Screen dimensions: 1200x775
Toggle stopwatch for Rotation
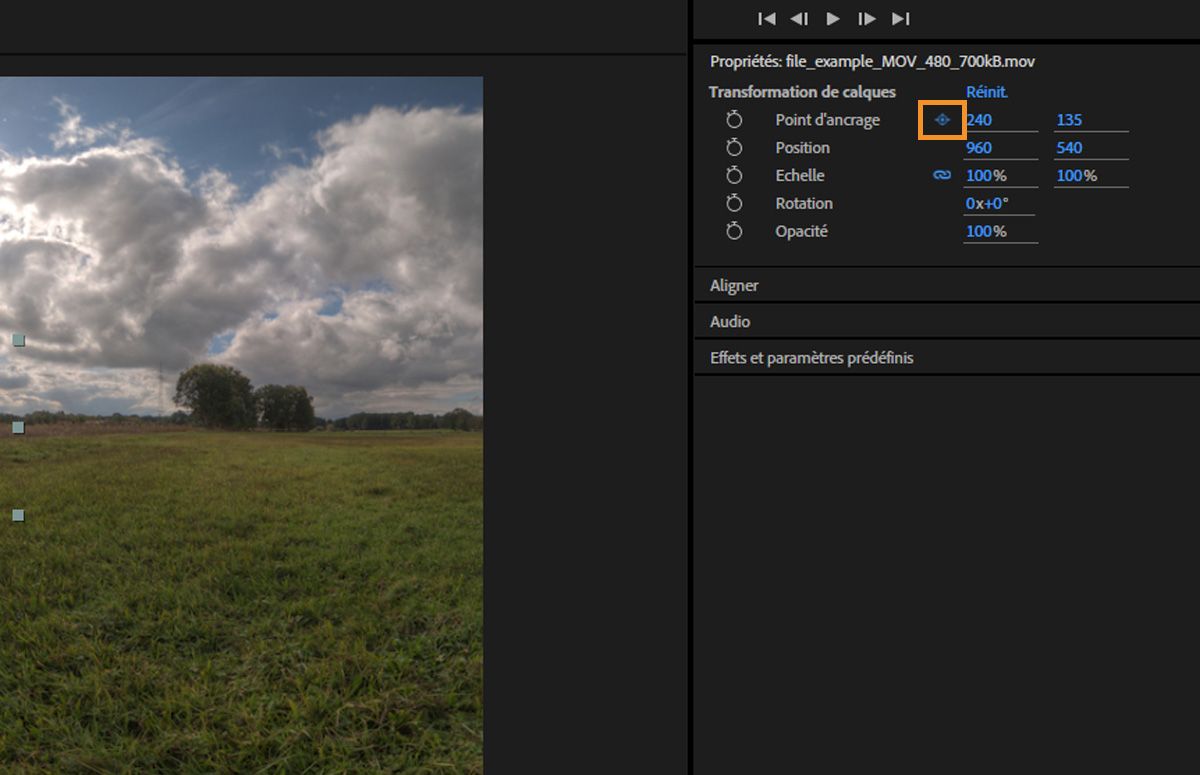(734, 203)
